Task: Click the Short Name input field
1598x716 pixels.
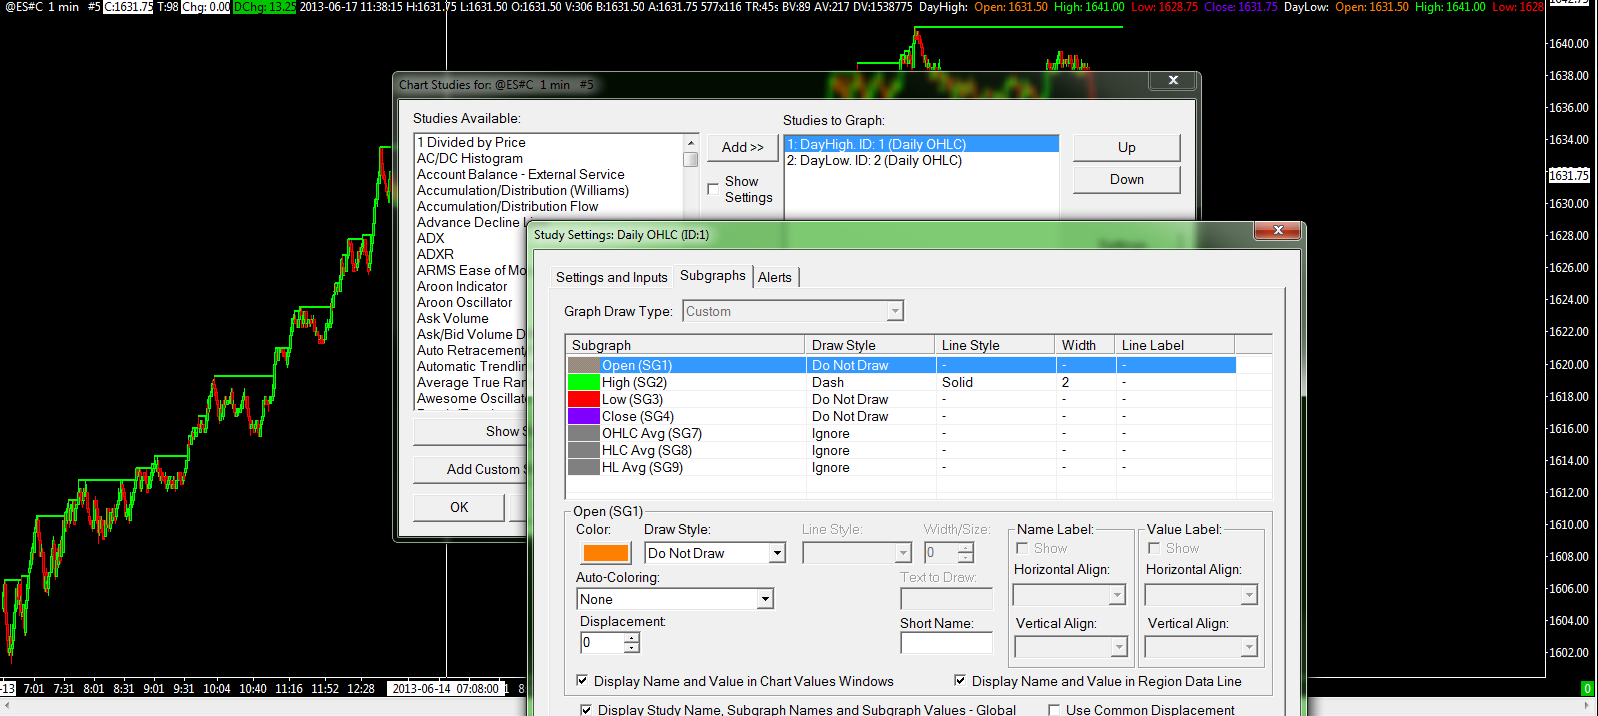Action: pos(946,643)
